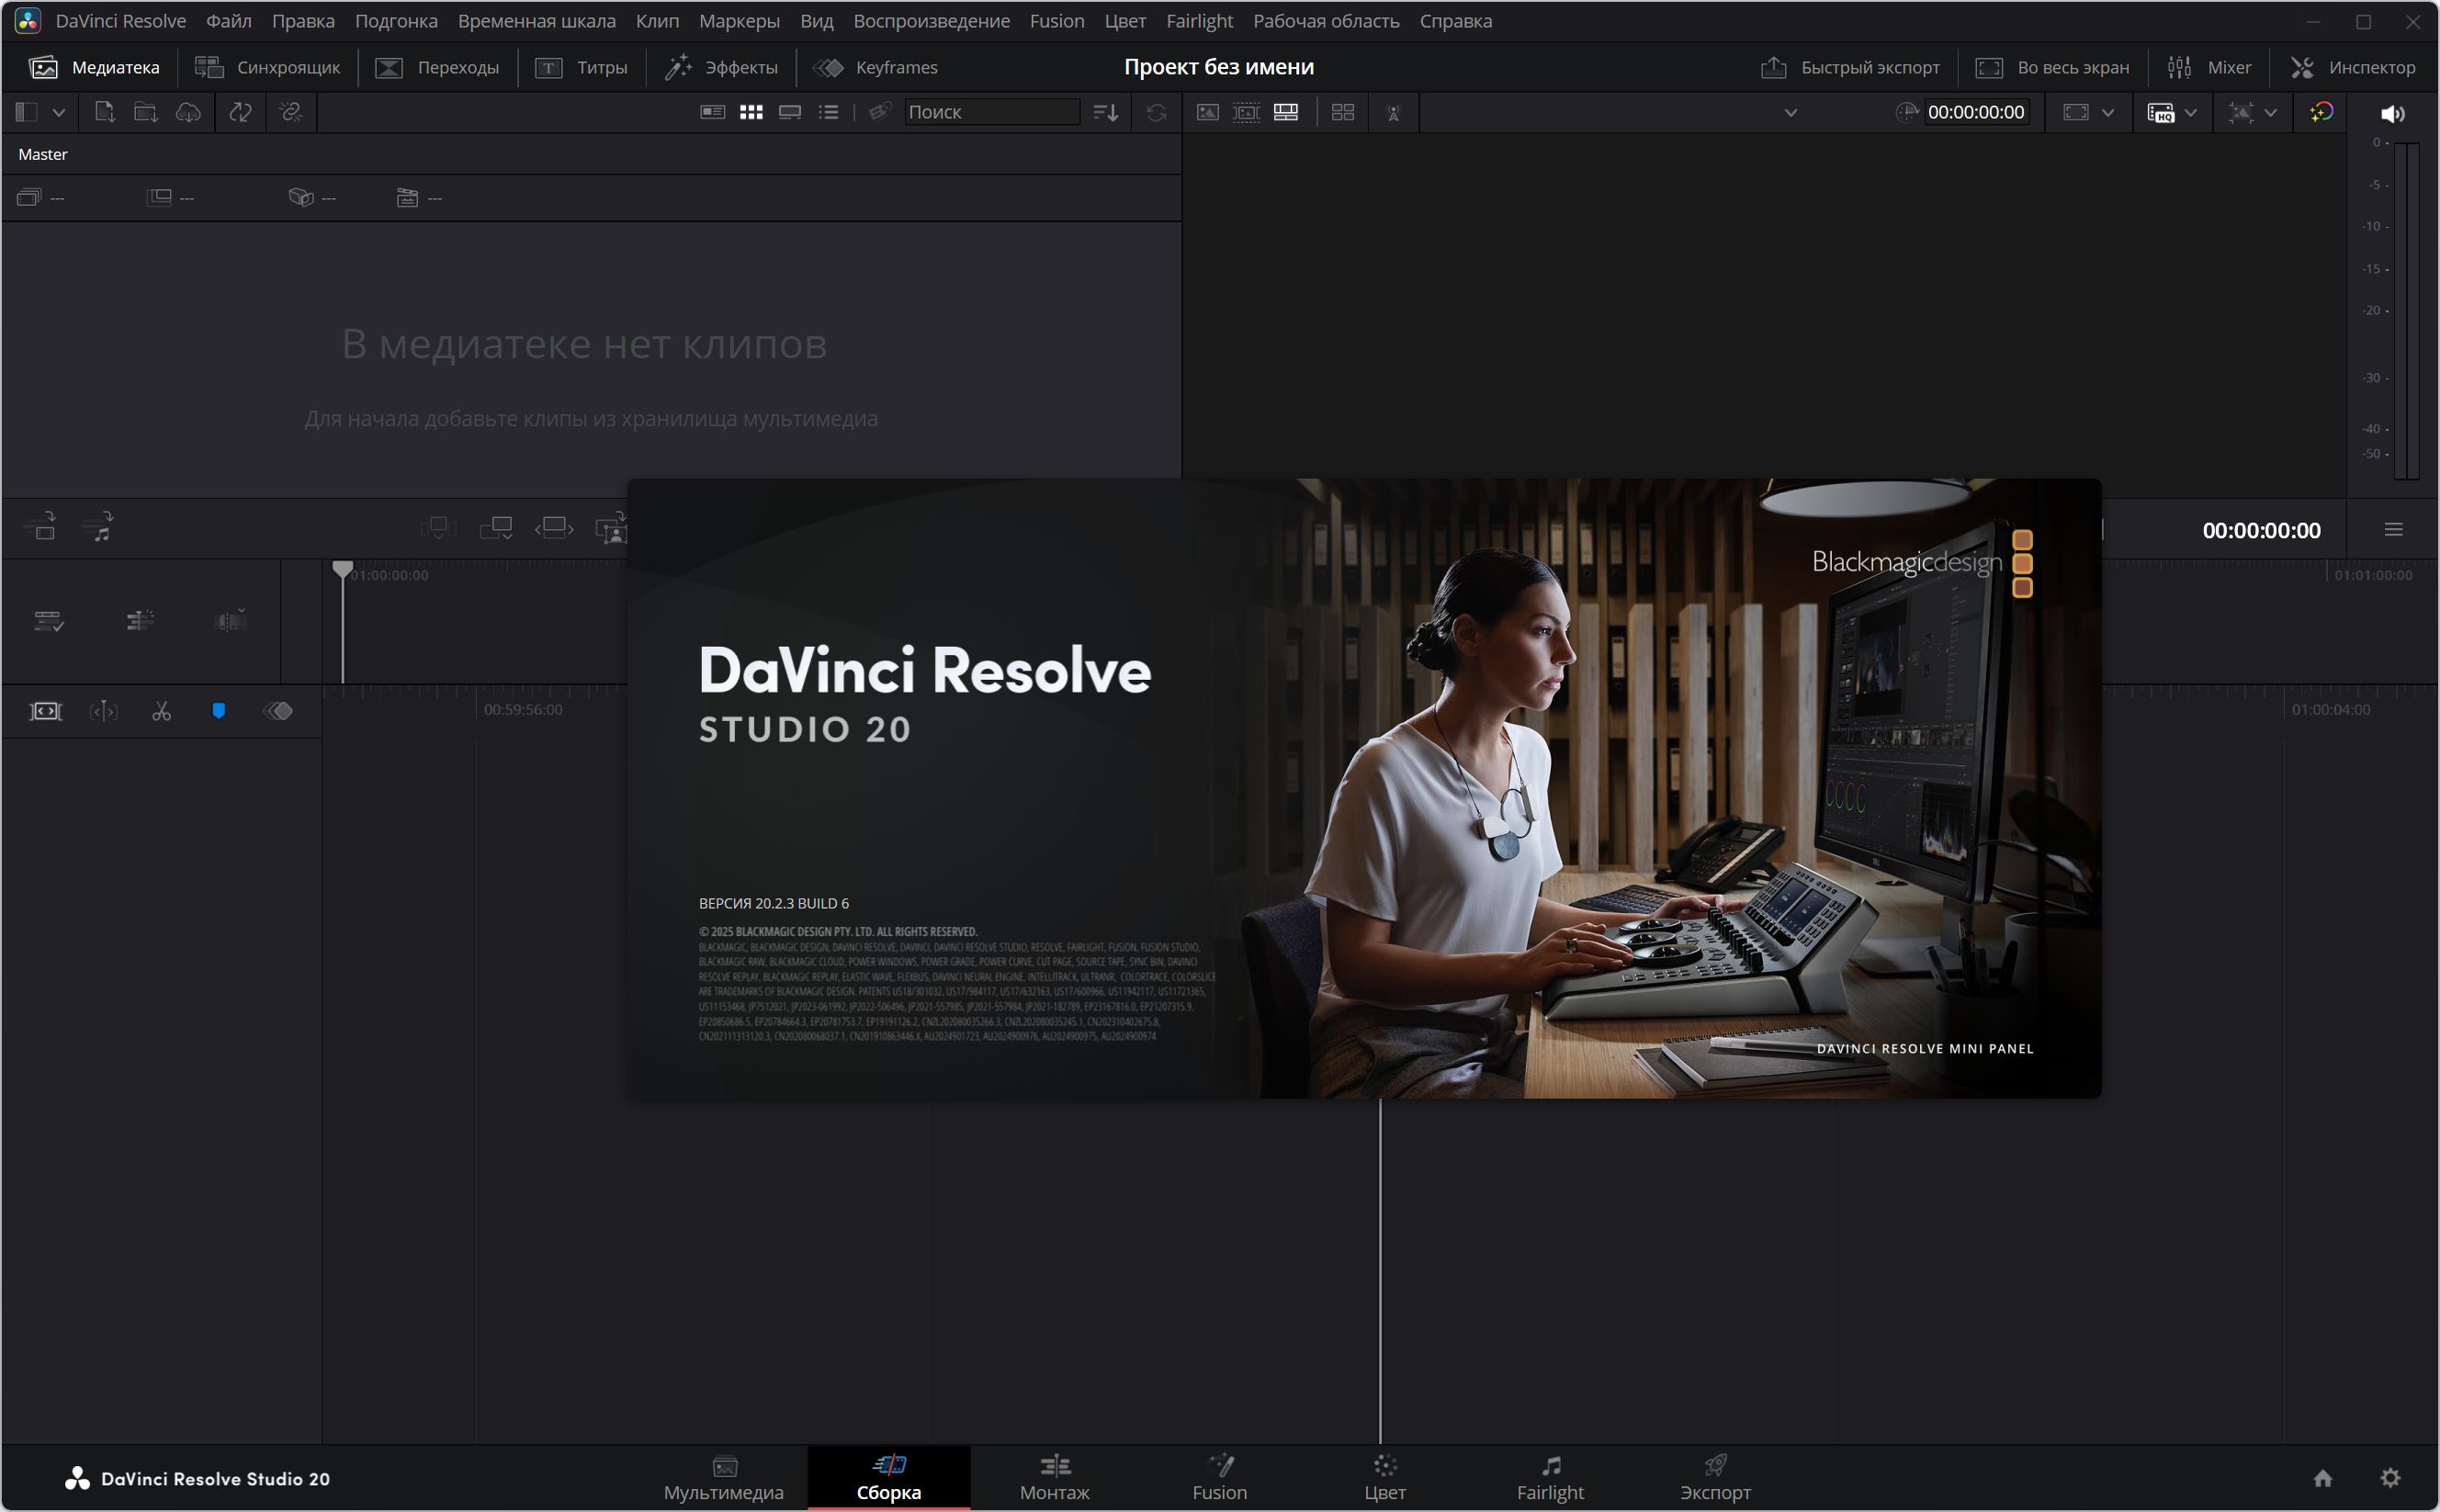The image size is (2440, 1512).
Task: Click the Поиск search field
Action: point(990,112)
